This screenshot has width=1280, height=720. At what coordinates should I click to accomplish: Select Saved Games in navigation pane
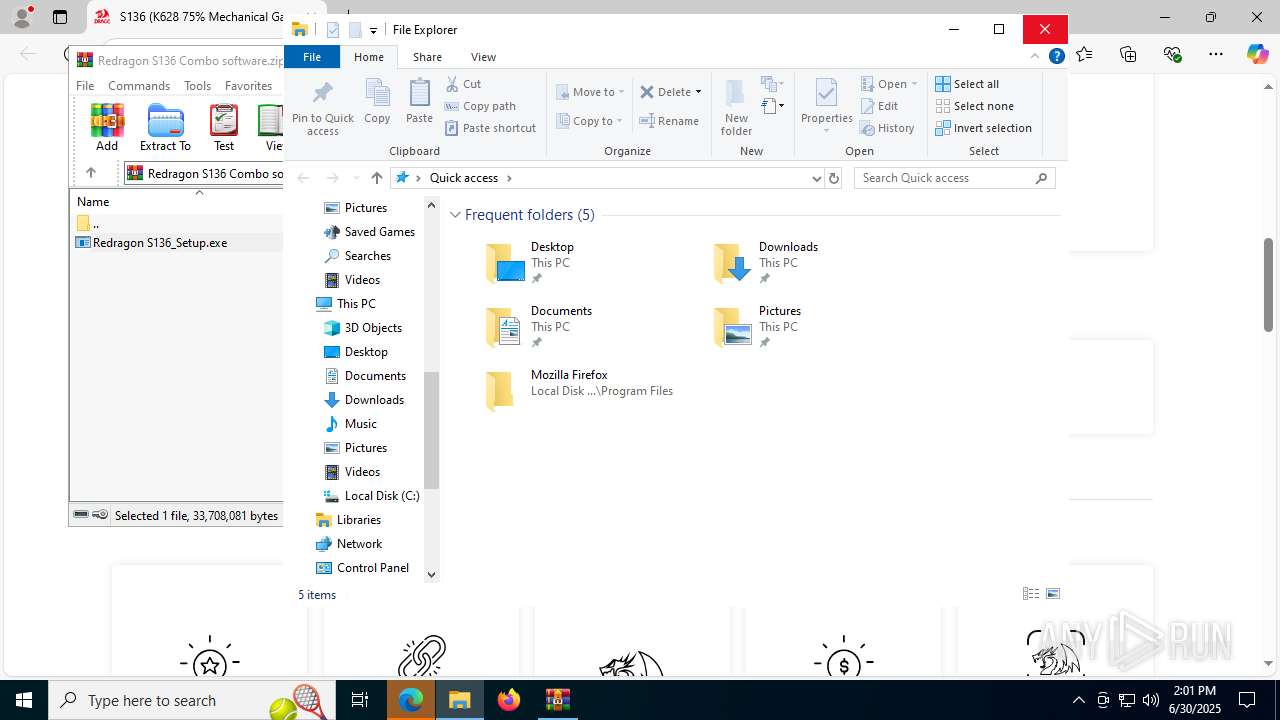(x=369, y=232)
